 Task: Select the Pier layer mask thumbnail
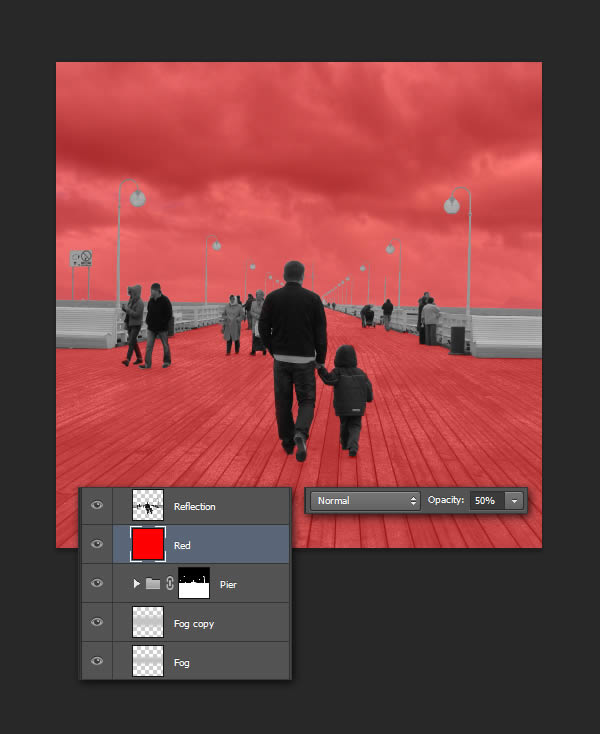(193, 583)
